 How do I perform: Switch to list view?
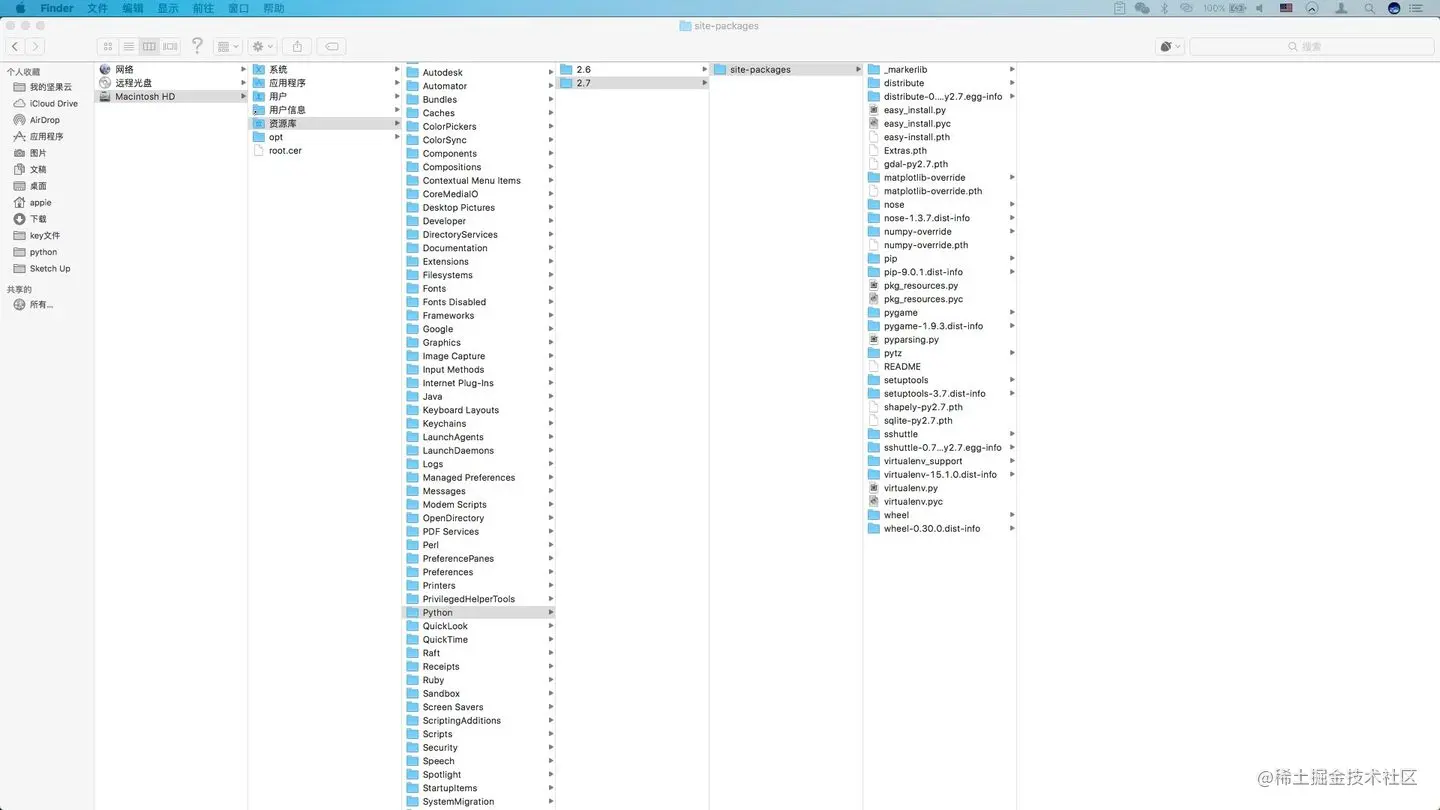129,46
